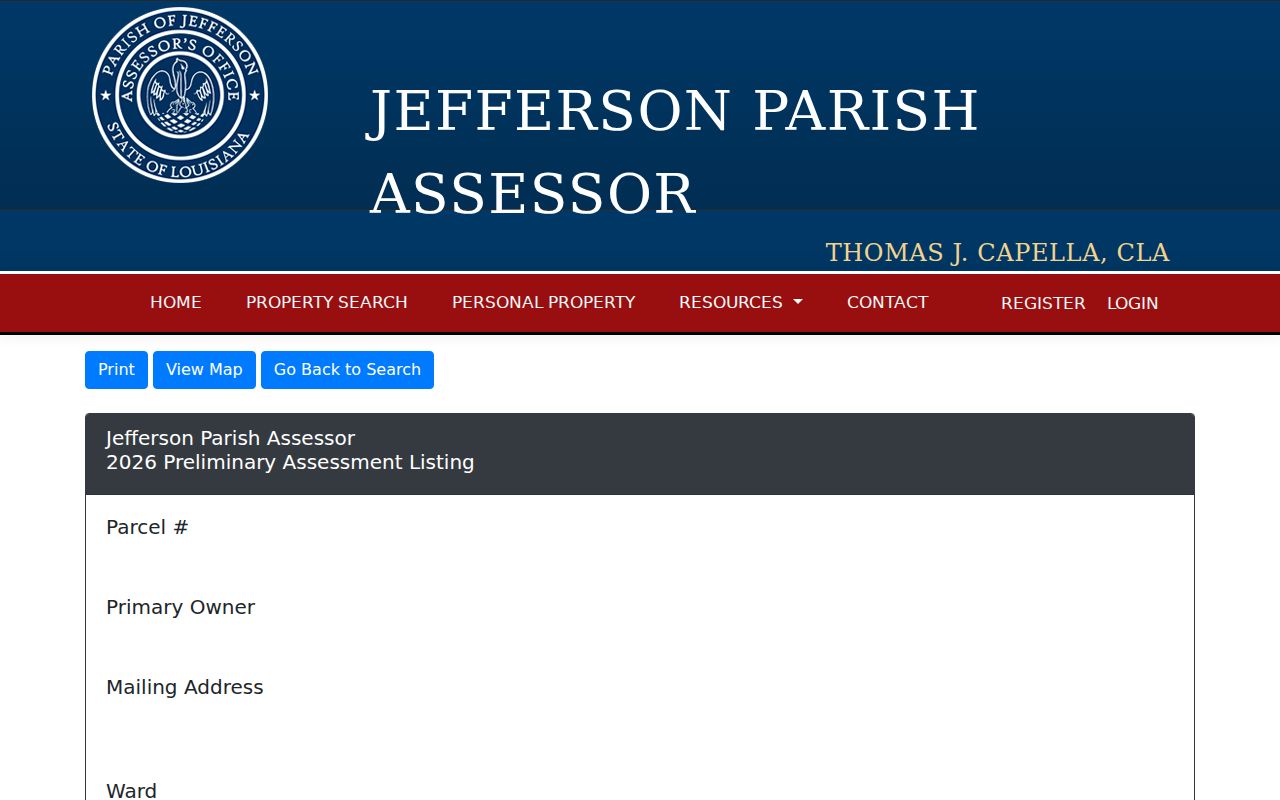The image size is (1280, 800).
Task: Click the THOMAS J. CAPELLA, CLA text
Action: 997,252
